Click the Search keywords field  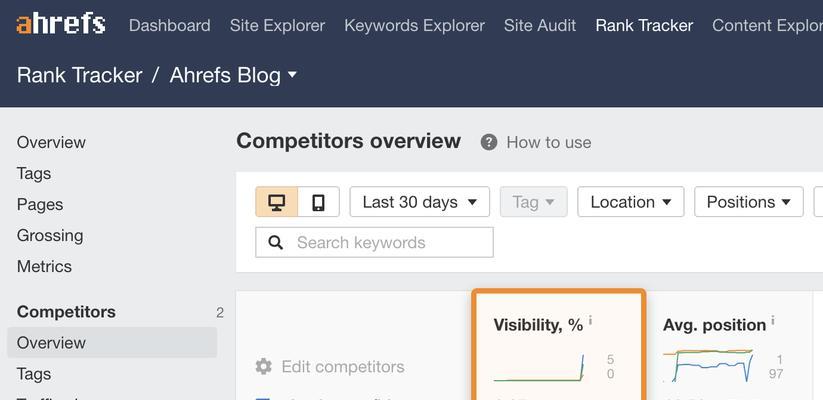(390, 243)
